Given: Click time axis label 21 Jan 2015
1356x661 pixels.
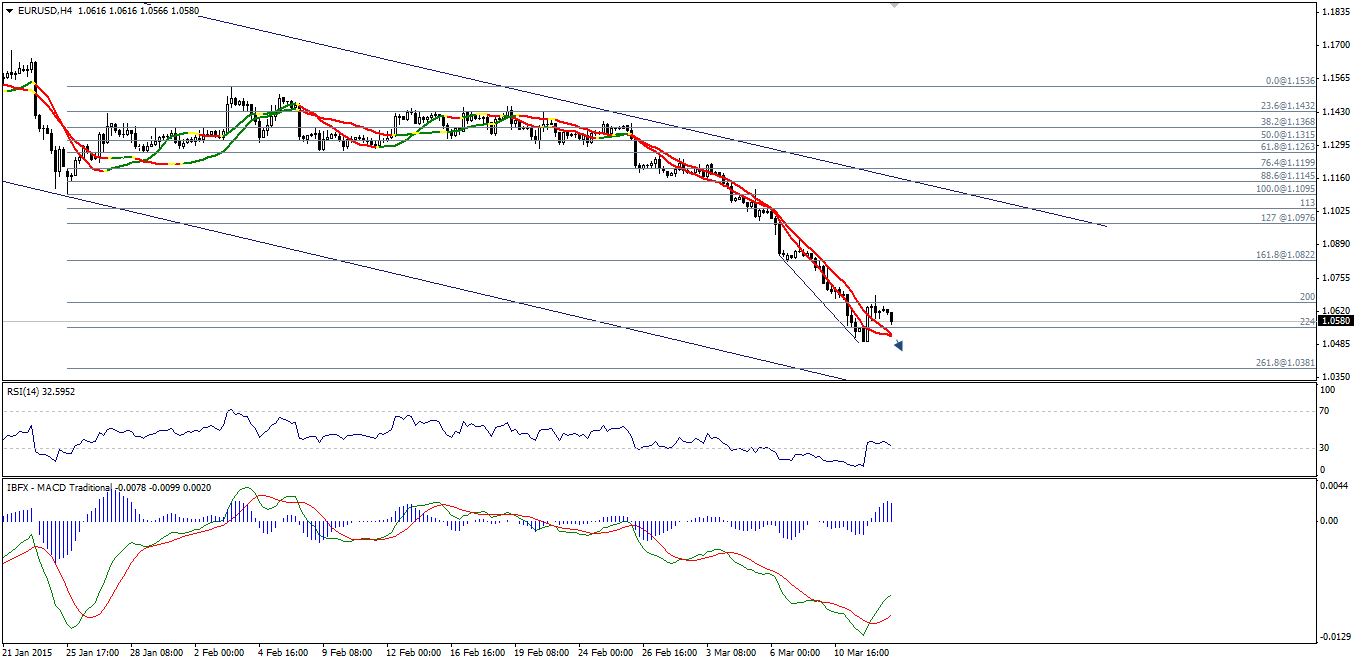Looking at the screenshot, I should coord(27,652).
